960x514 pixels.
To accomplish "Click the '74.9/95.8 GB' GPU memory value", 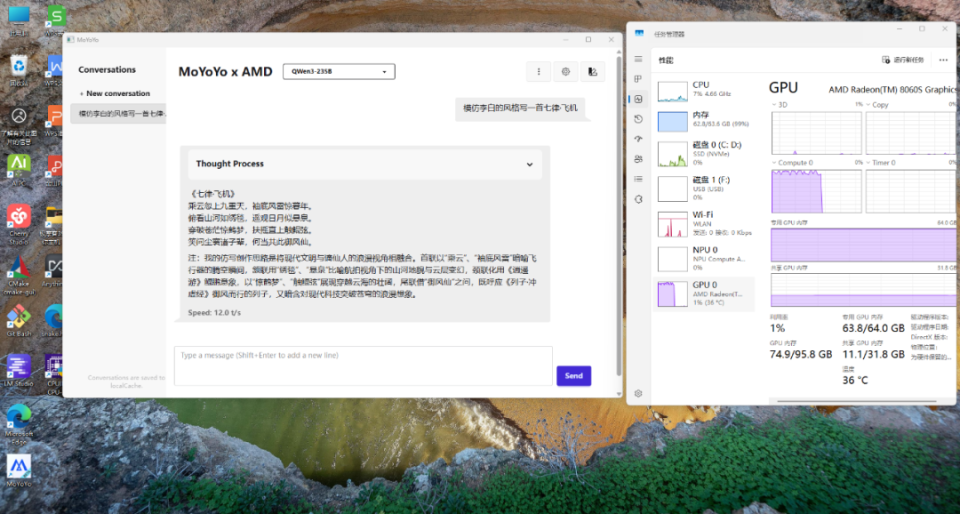I will tap(800, 354).
